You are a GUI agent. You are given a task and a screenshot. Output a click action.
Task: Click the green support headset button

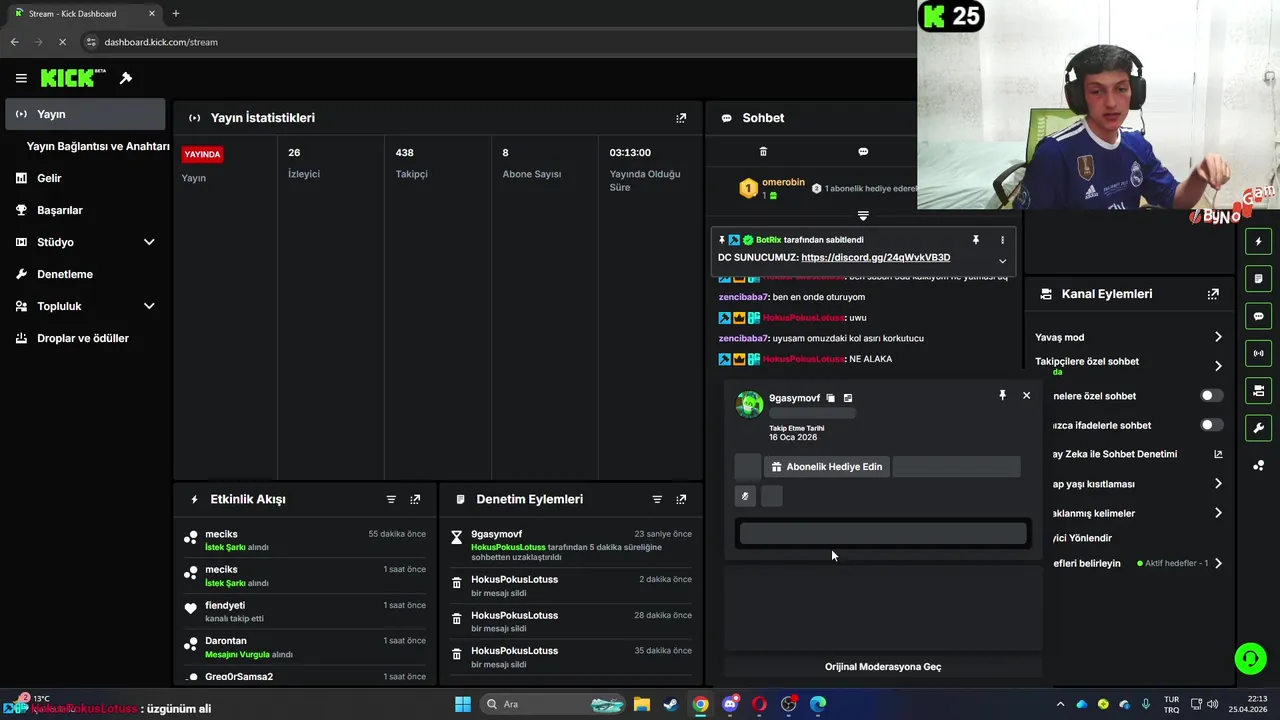point(1250,658)
